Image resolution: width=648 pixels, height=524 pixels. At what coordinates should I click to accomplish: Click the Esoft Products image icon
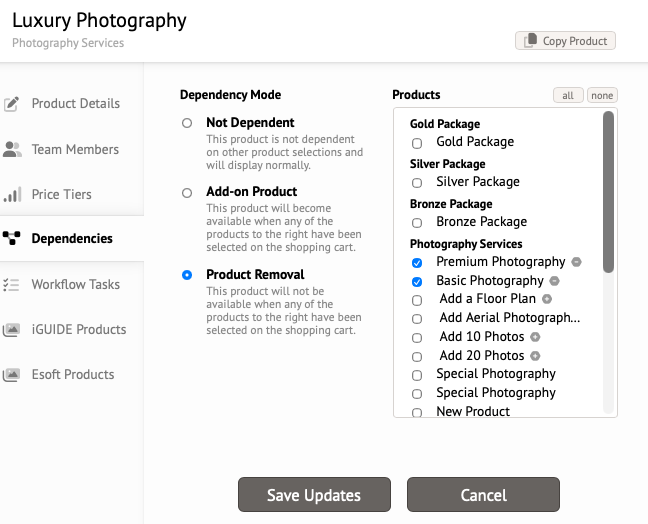(x=12, y=374)
